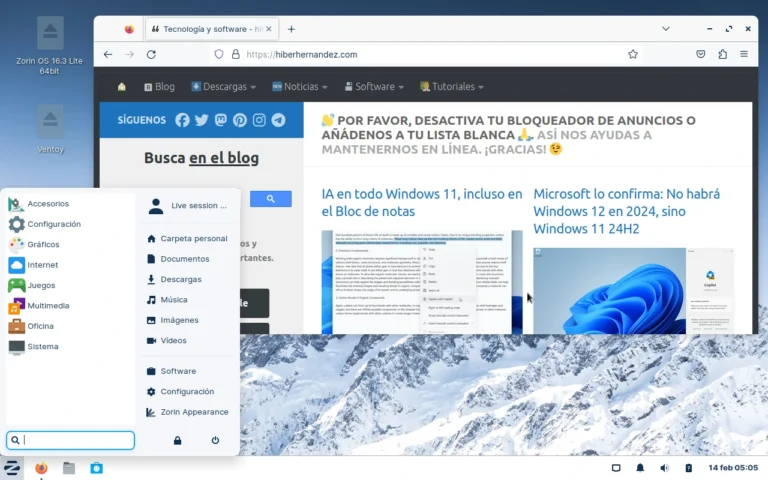Open the article about IA en Windows 11
The image size is (768, 480).
(421, 203)
